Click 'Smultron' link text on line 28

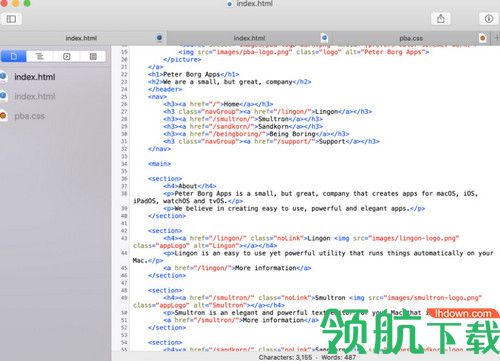[x=273, y=119]
